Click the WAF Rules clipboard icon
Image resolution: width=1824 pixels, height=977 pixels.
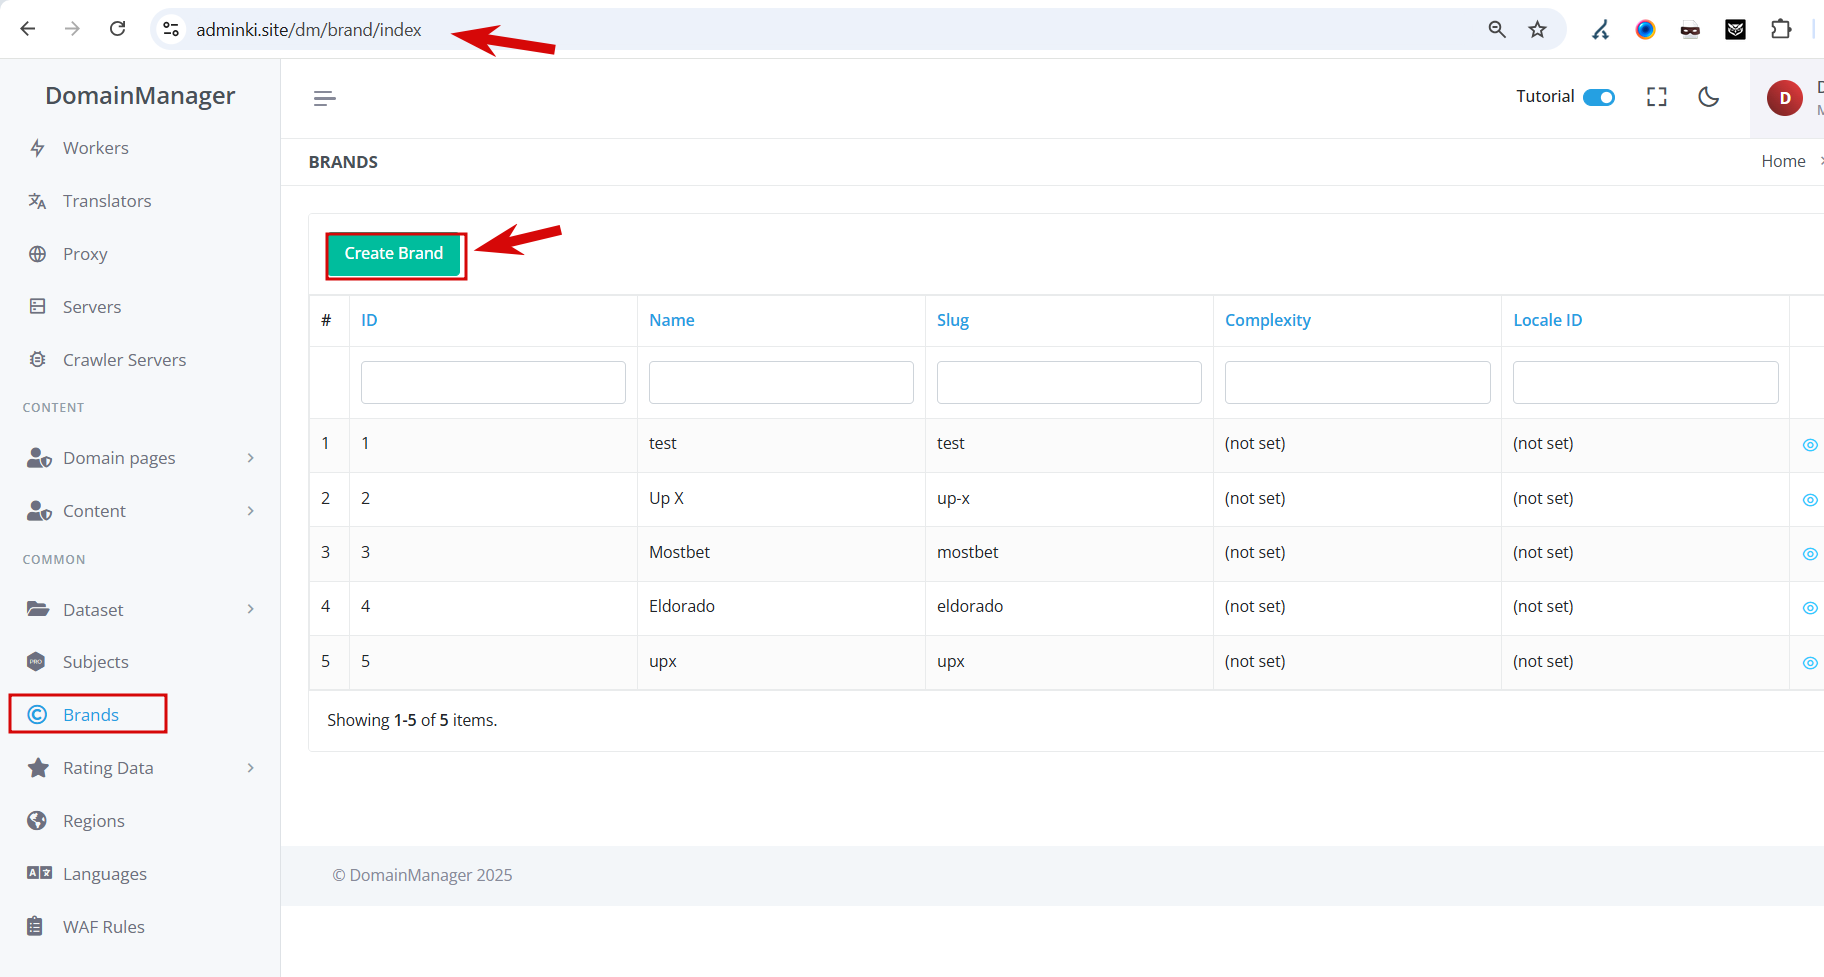click(x=35, y=926)
